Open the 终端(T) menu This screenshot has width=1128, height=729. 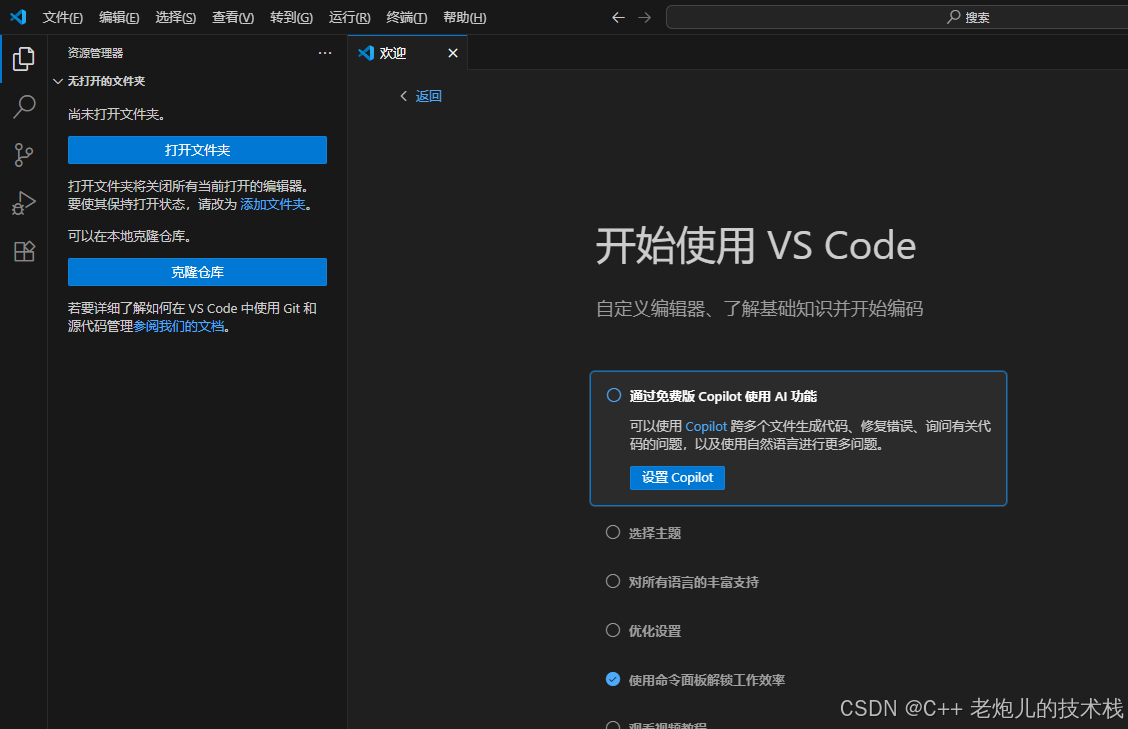[x=406, y=17]
